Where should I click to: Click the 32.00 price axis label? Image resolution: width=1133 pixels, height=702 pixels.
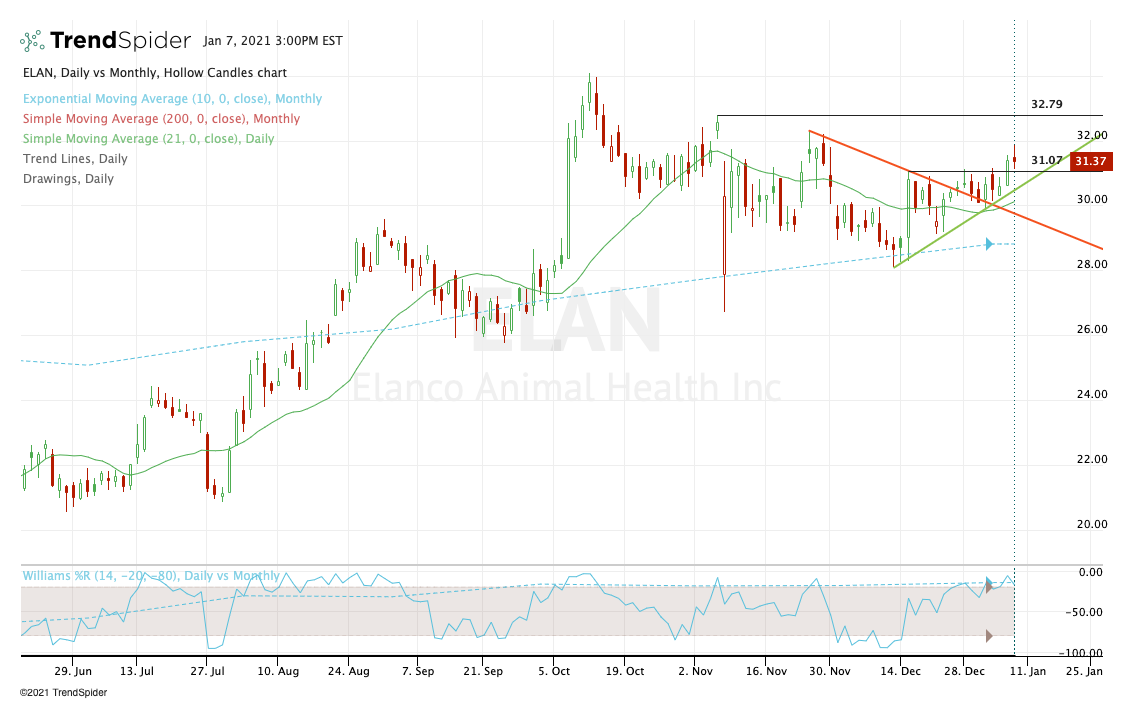pyautogui.click(x=1092, y=135)
